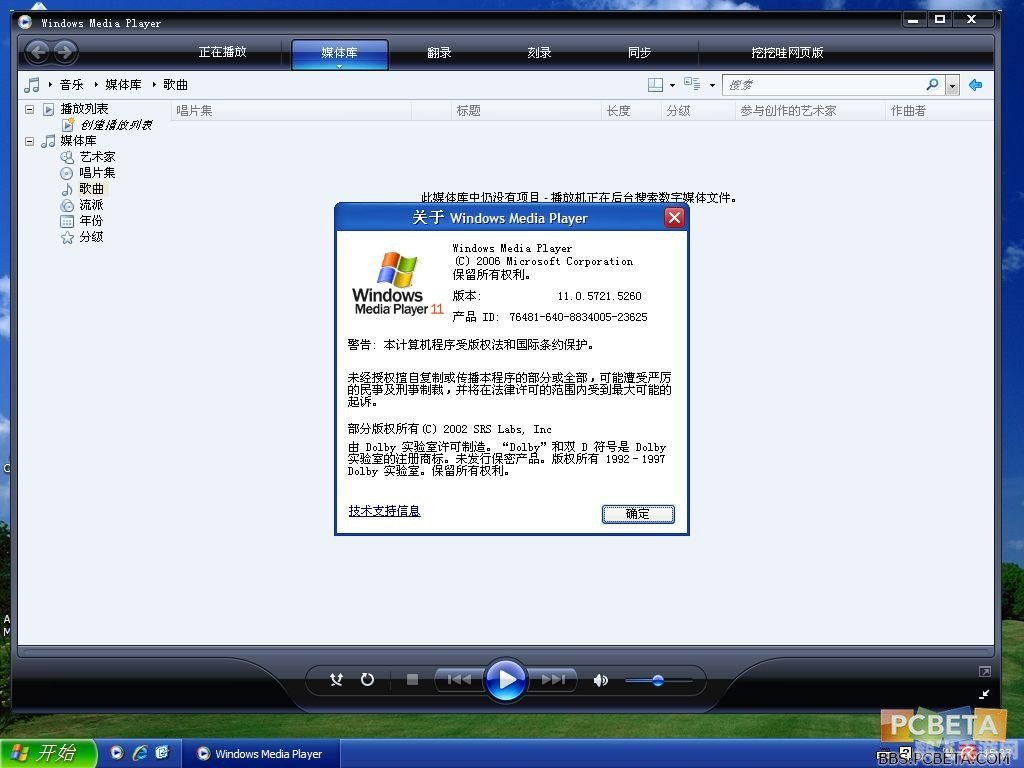Adjust the volume slider

(659, 679)
